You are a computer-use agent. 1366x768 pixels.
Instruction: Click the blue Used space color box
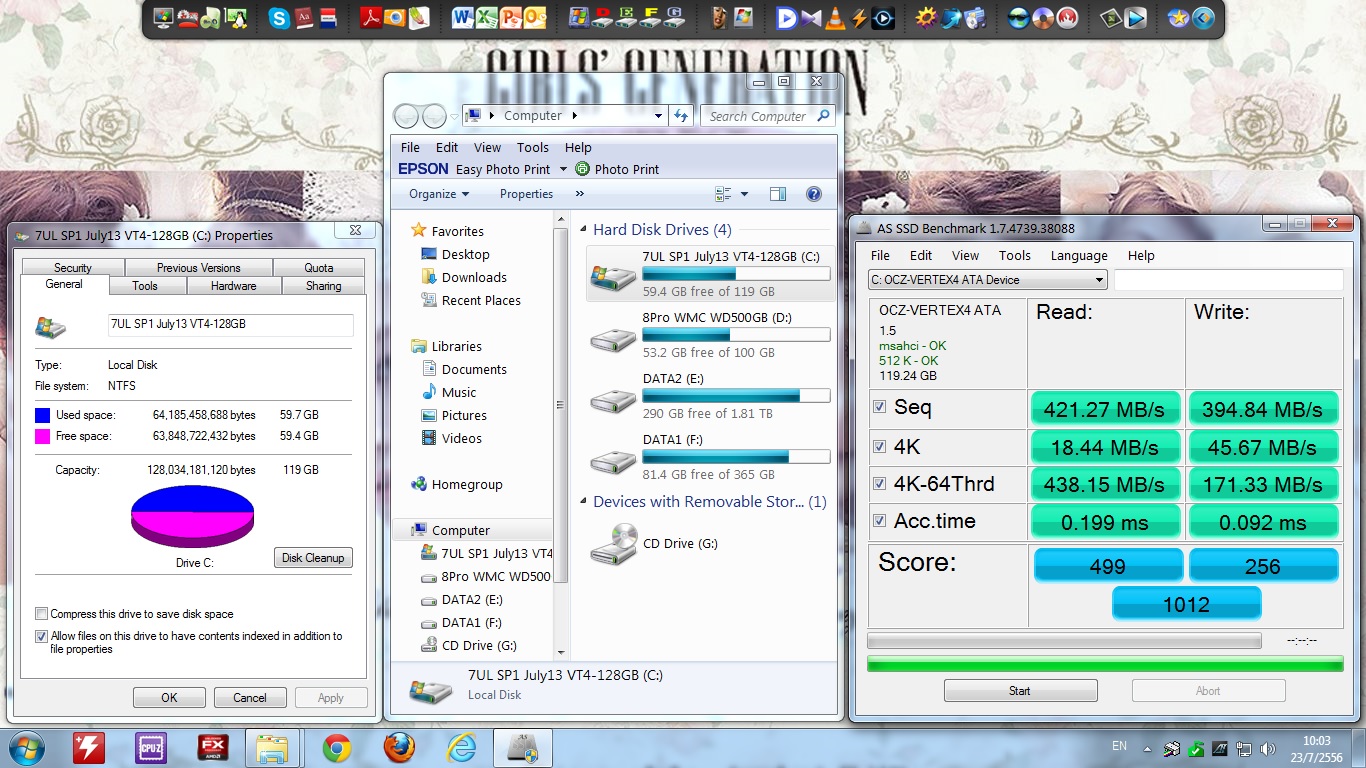coord(42,415)
